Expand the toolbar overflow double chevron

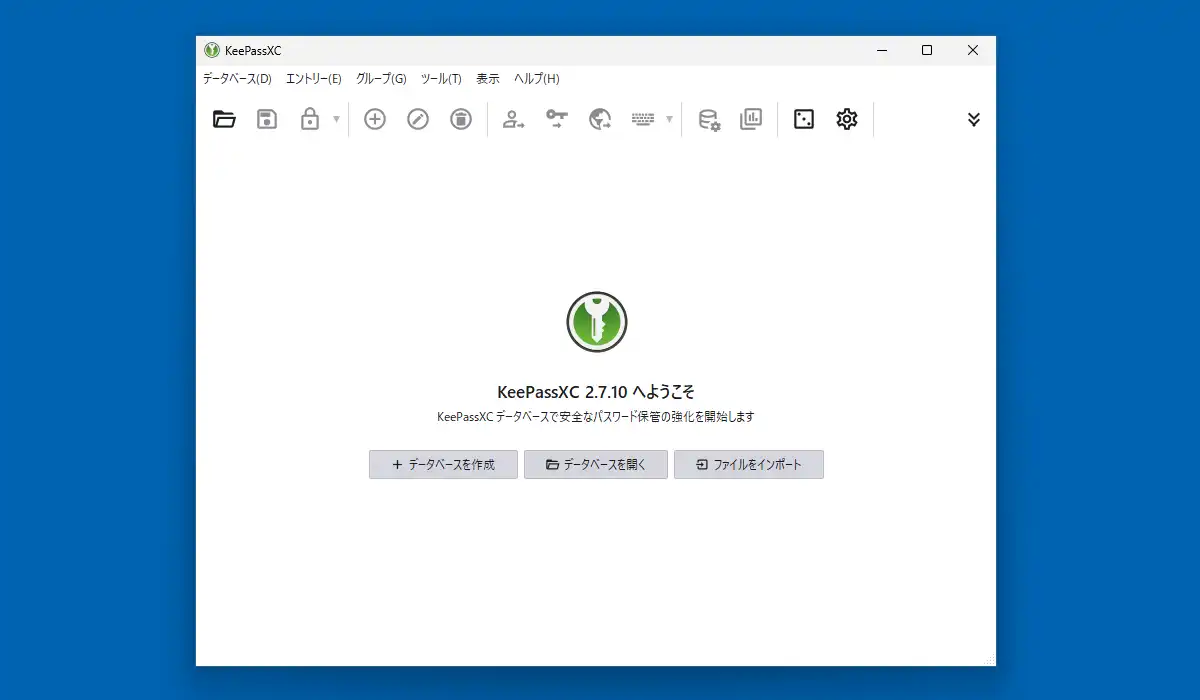click(974, 120)
